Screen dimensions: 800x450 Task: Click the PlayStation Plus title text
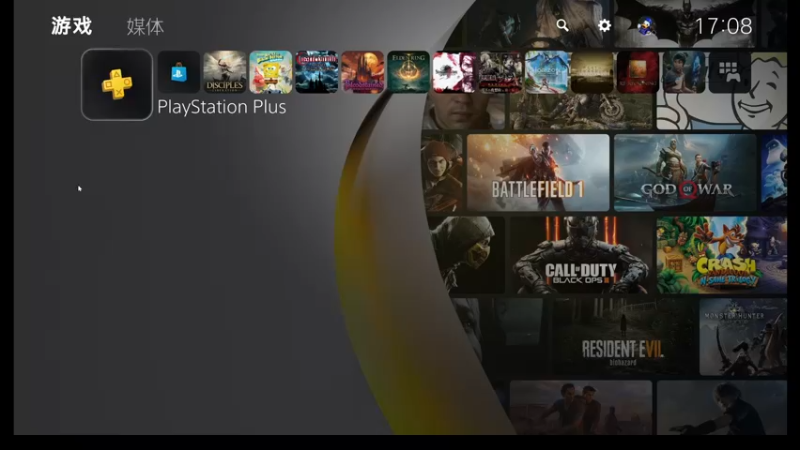click(x=221, y=107)
